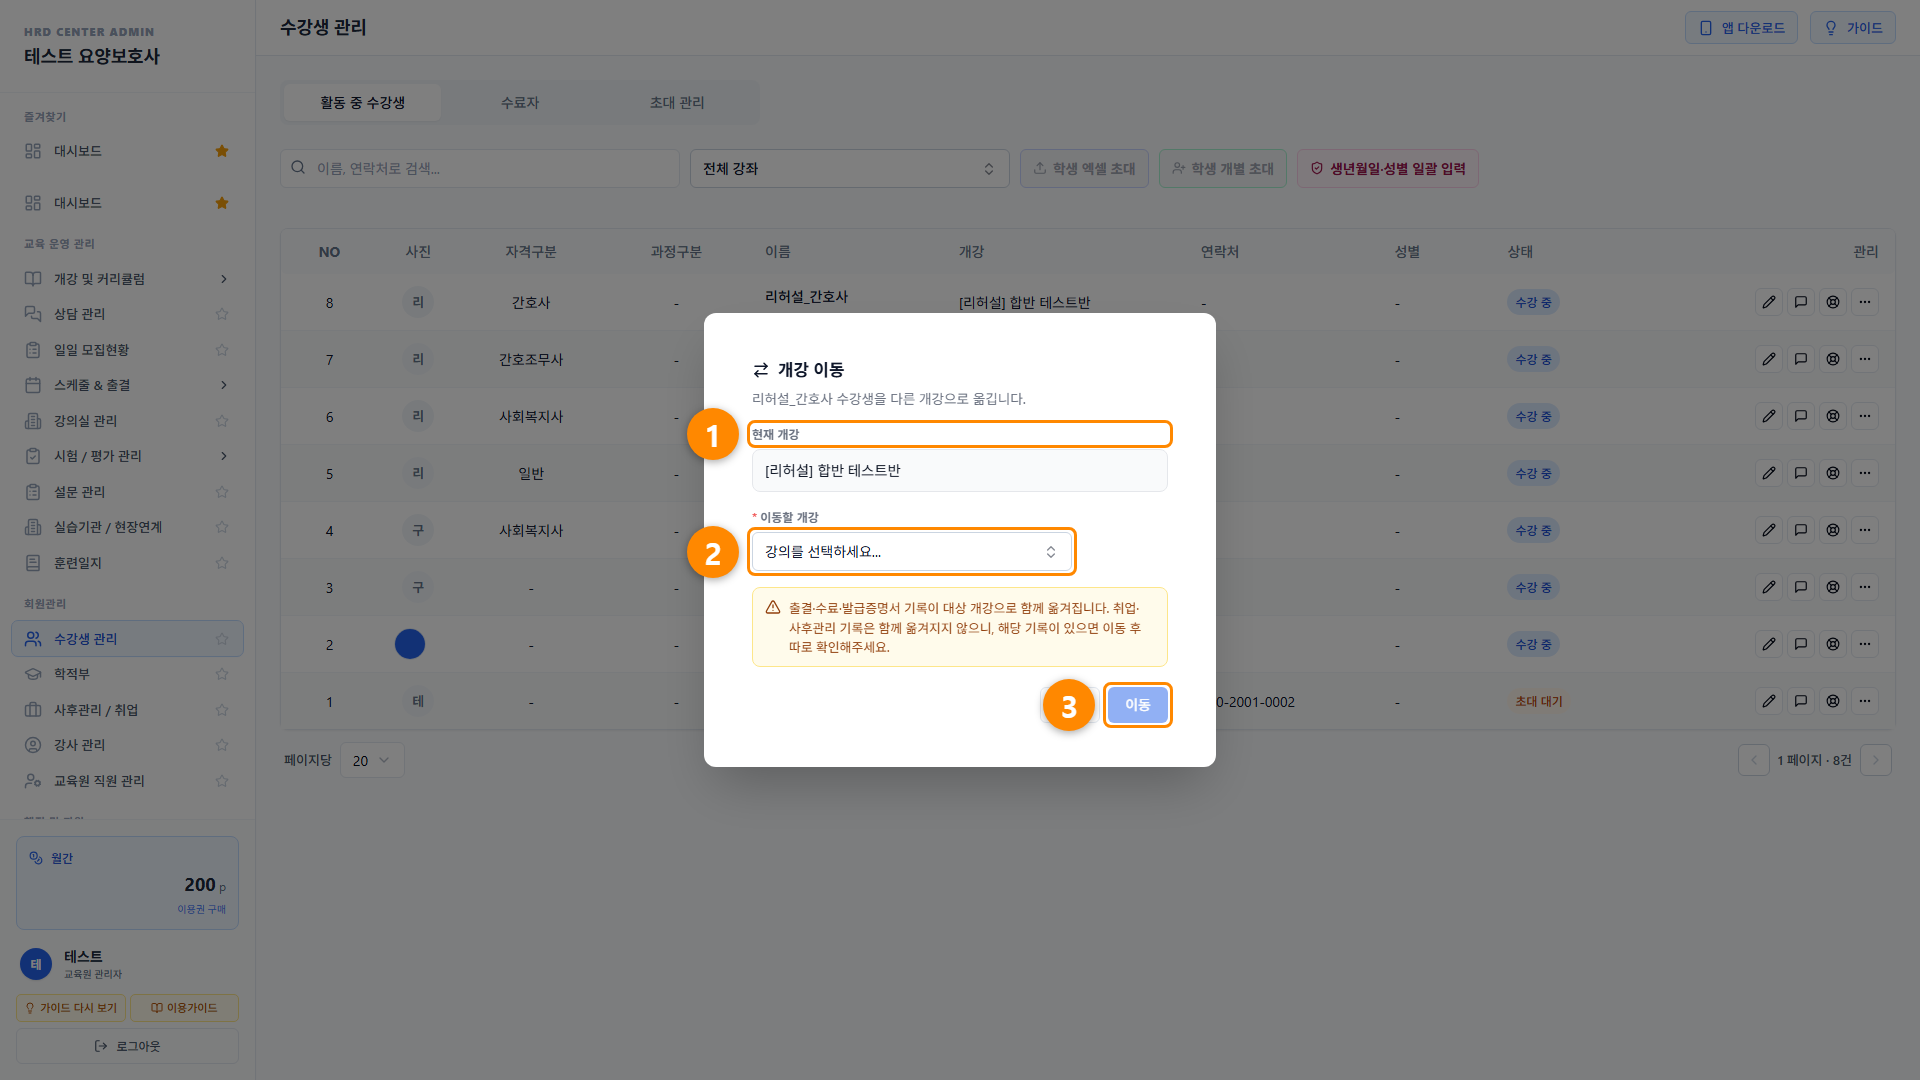Toggle favorite star for 설문 관리
Viewport: 1920px width, 1080px height.
pos(222,492)
